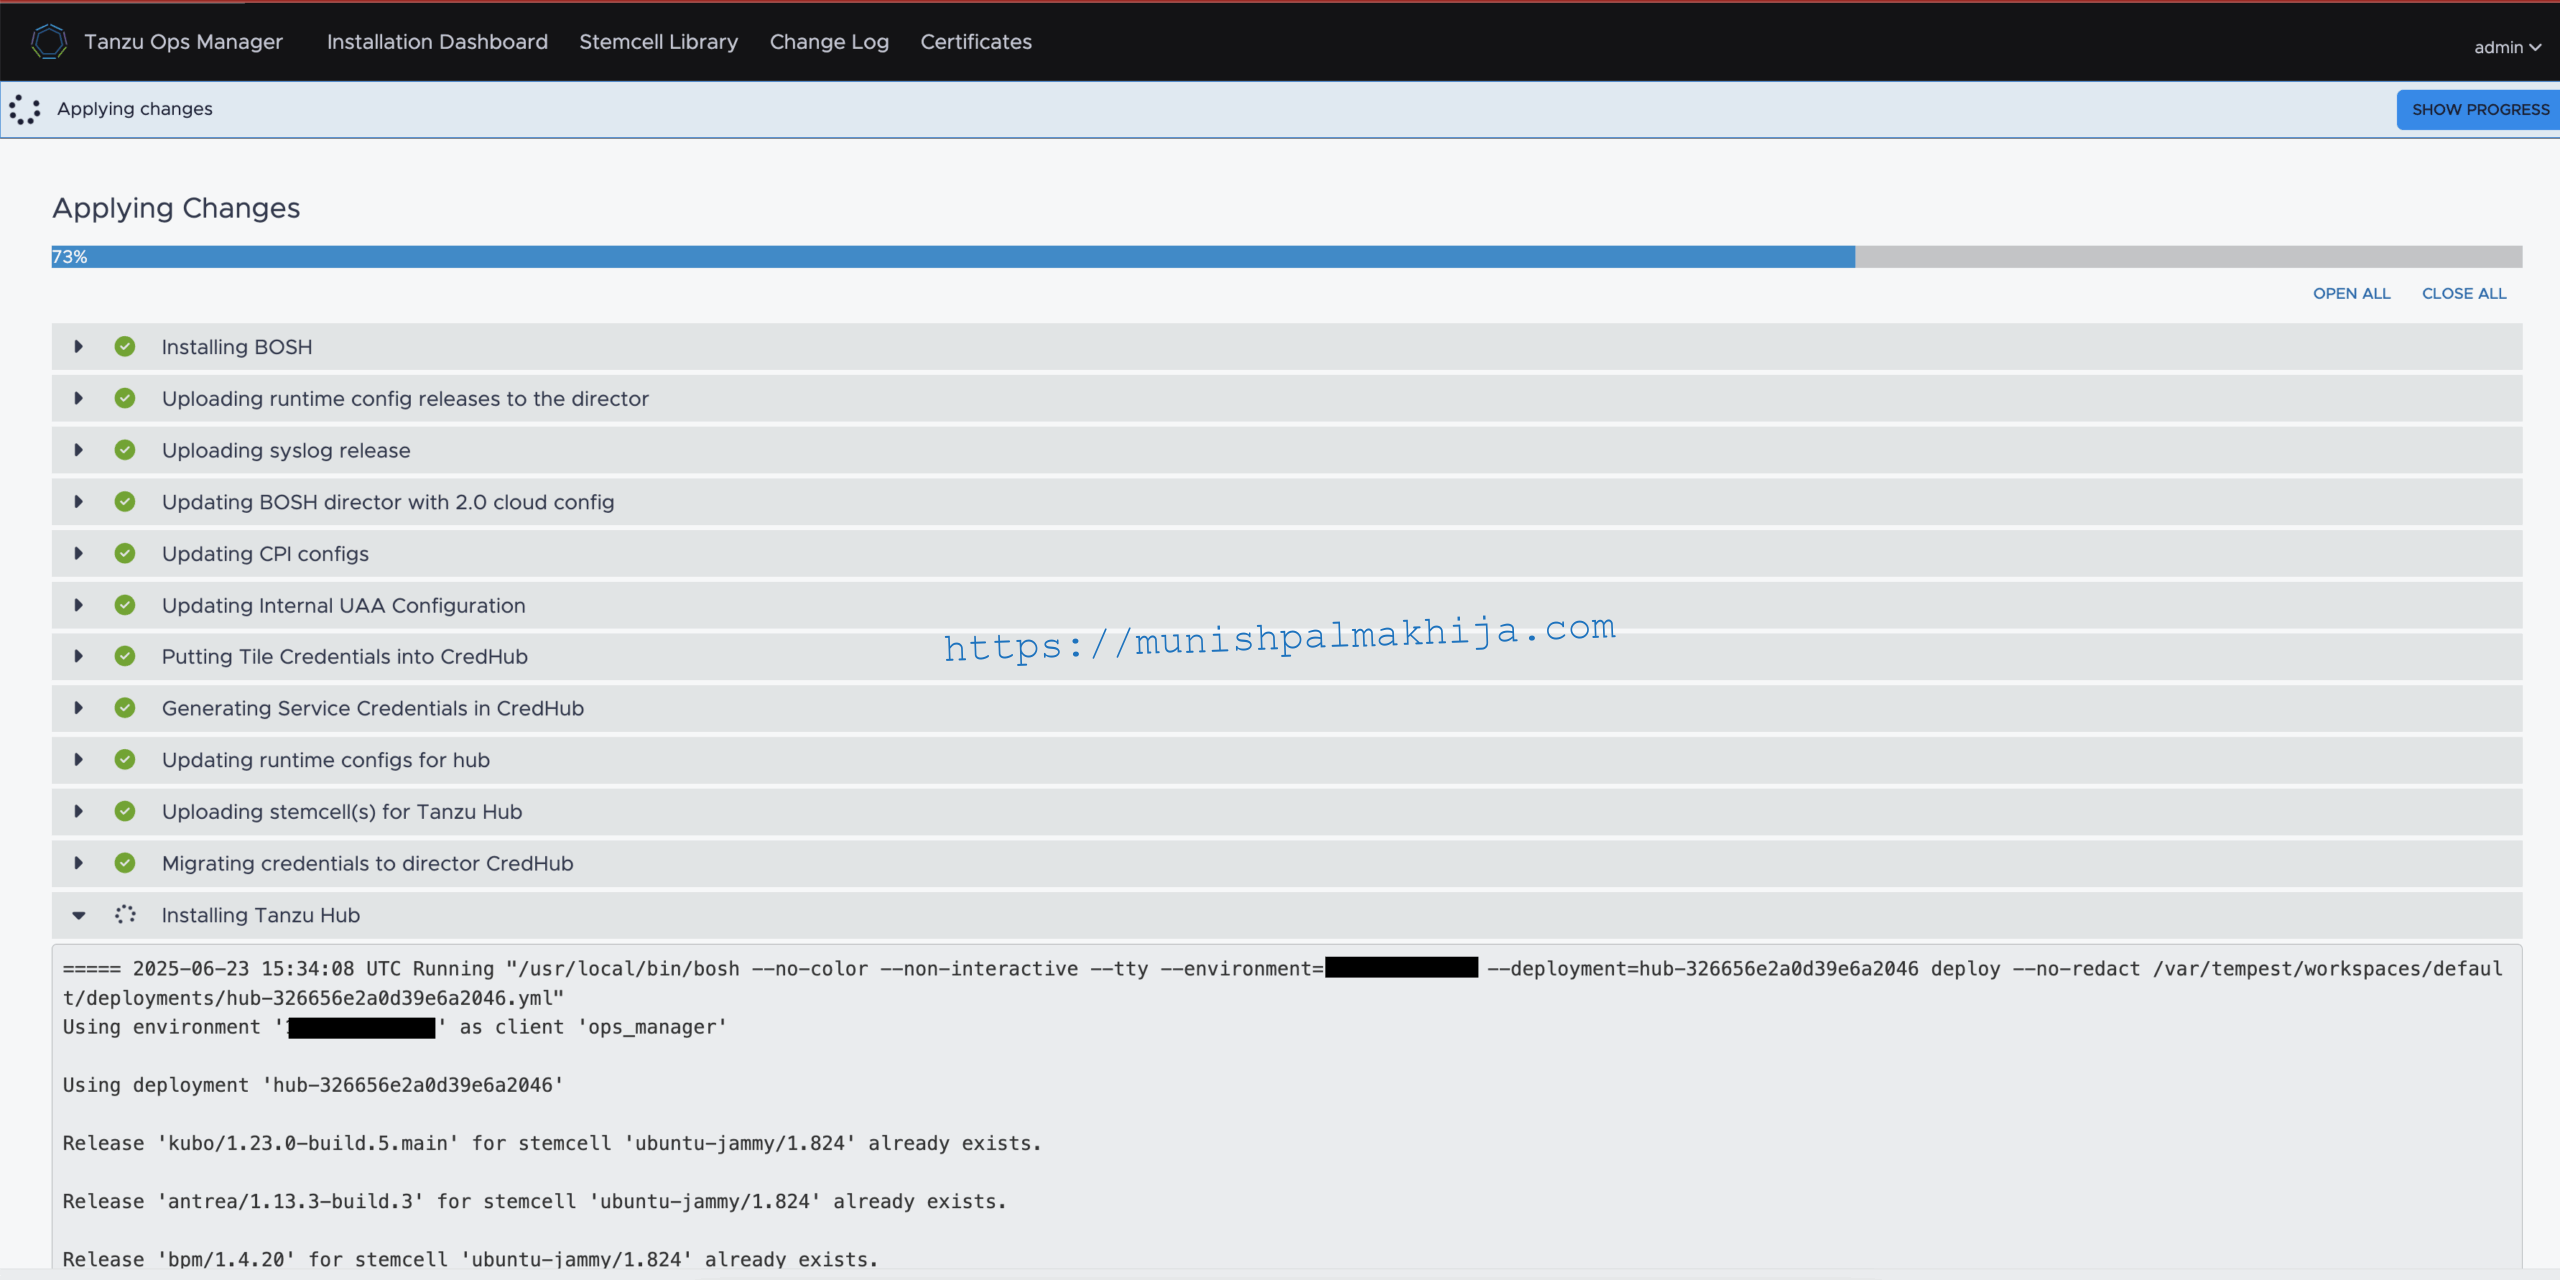Click green check for Generating Service Credentials row
The width and height of the screenshot is (2560, 1280).
pyautogui.click(x=125, y=708)
